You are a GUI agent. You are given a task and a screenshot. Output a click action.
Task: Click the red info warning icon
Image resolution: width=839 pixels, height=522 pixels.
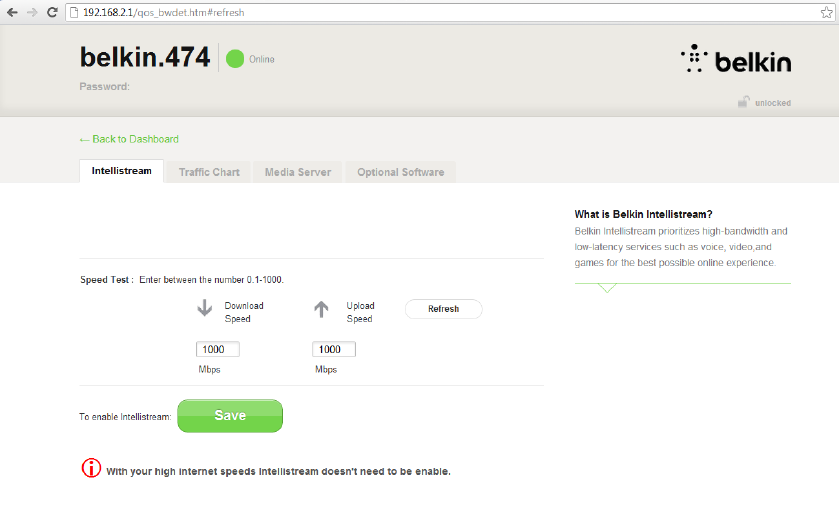pos(91,468)
